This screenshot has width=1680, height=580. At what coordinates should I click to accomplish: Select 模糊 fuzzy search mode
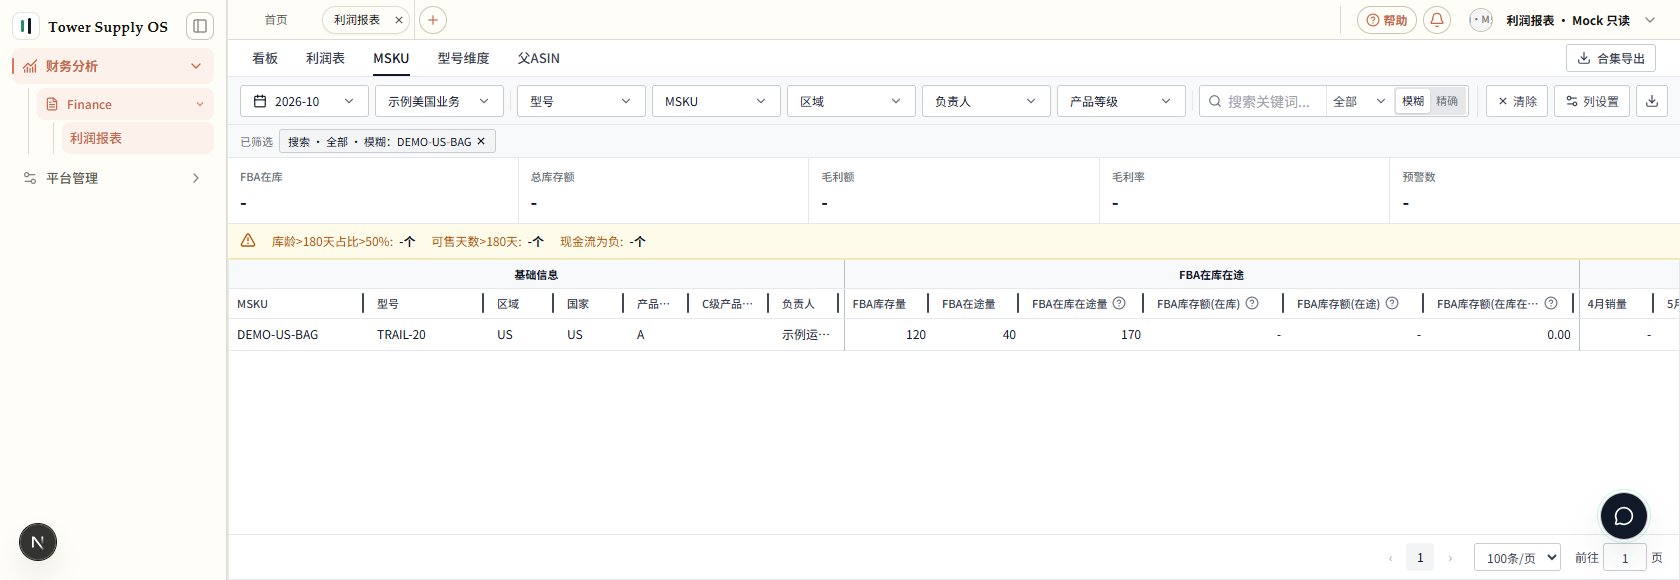(x=1413, y=101)
